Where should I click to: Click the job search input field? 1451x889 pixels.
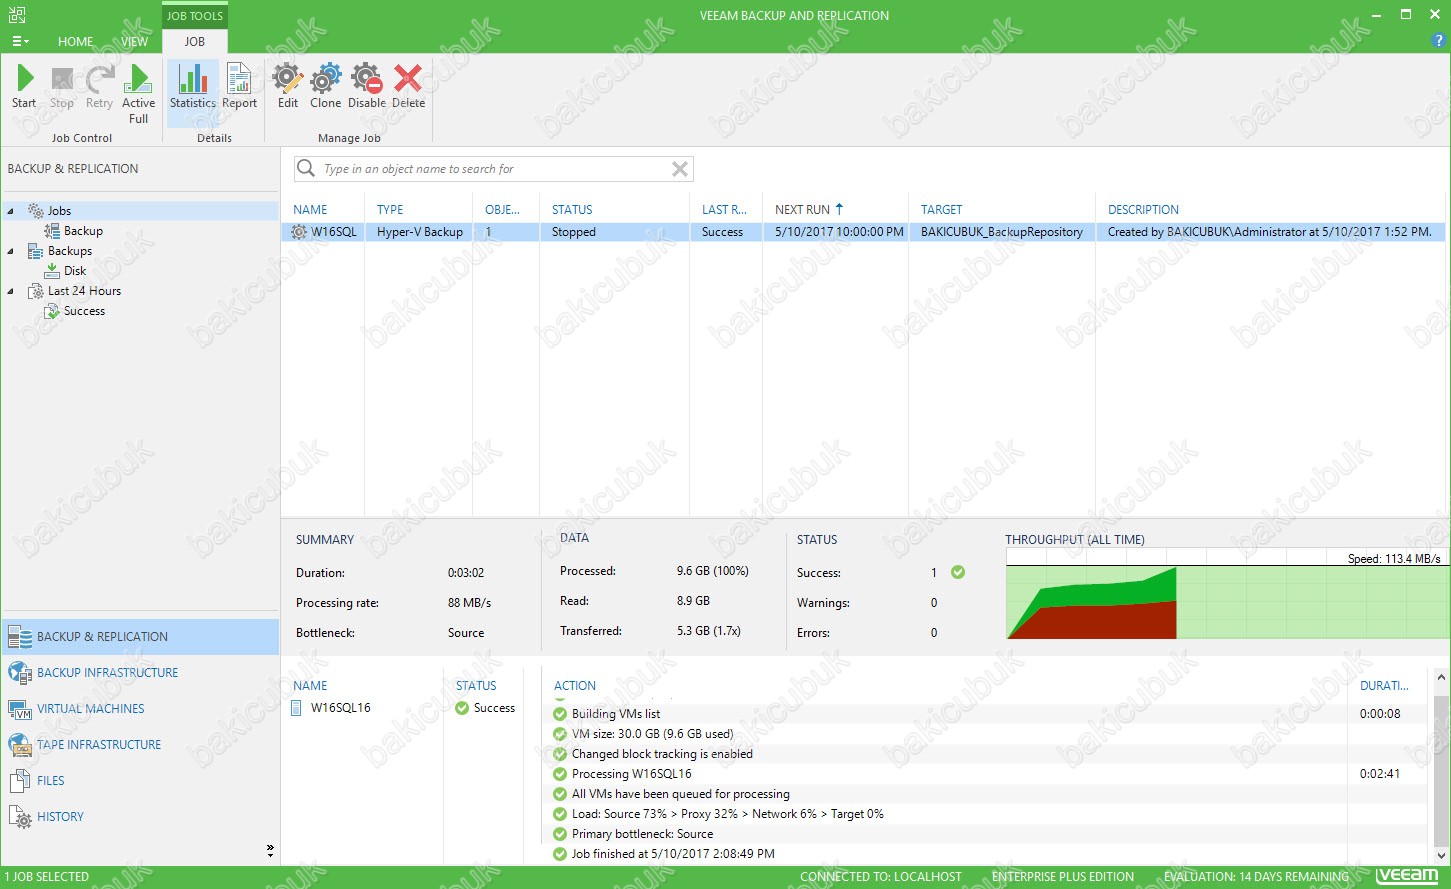[493, 169]
